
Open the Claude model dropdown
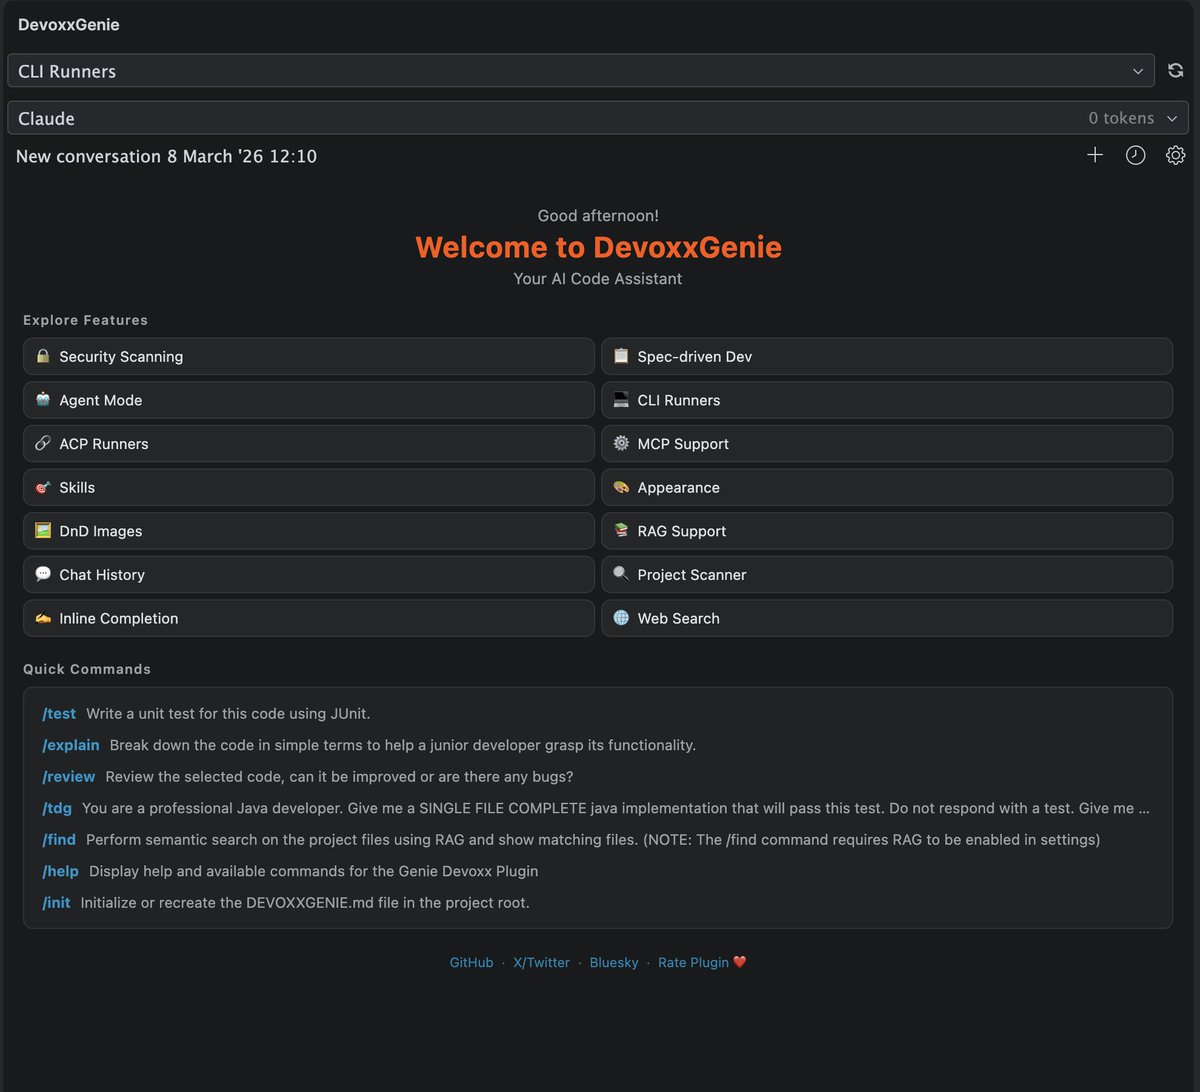click(x=598, y=118)
